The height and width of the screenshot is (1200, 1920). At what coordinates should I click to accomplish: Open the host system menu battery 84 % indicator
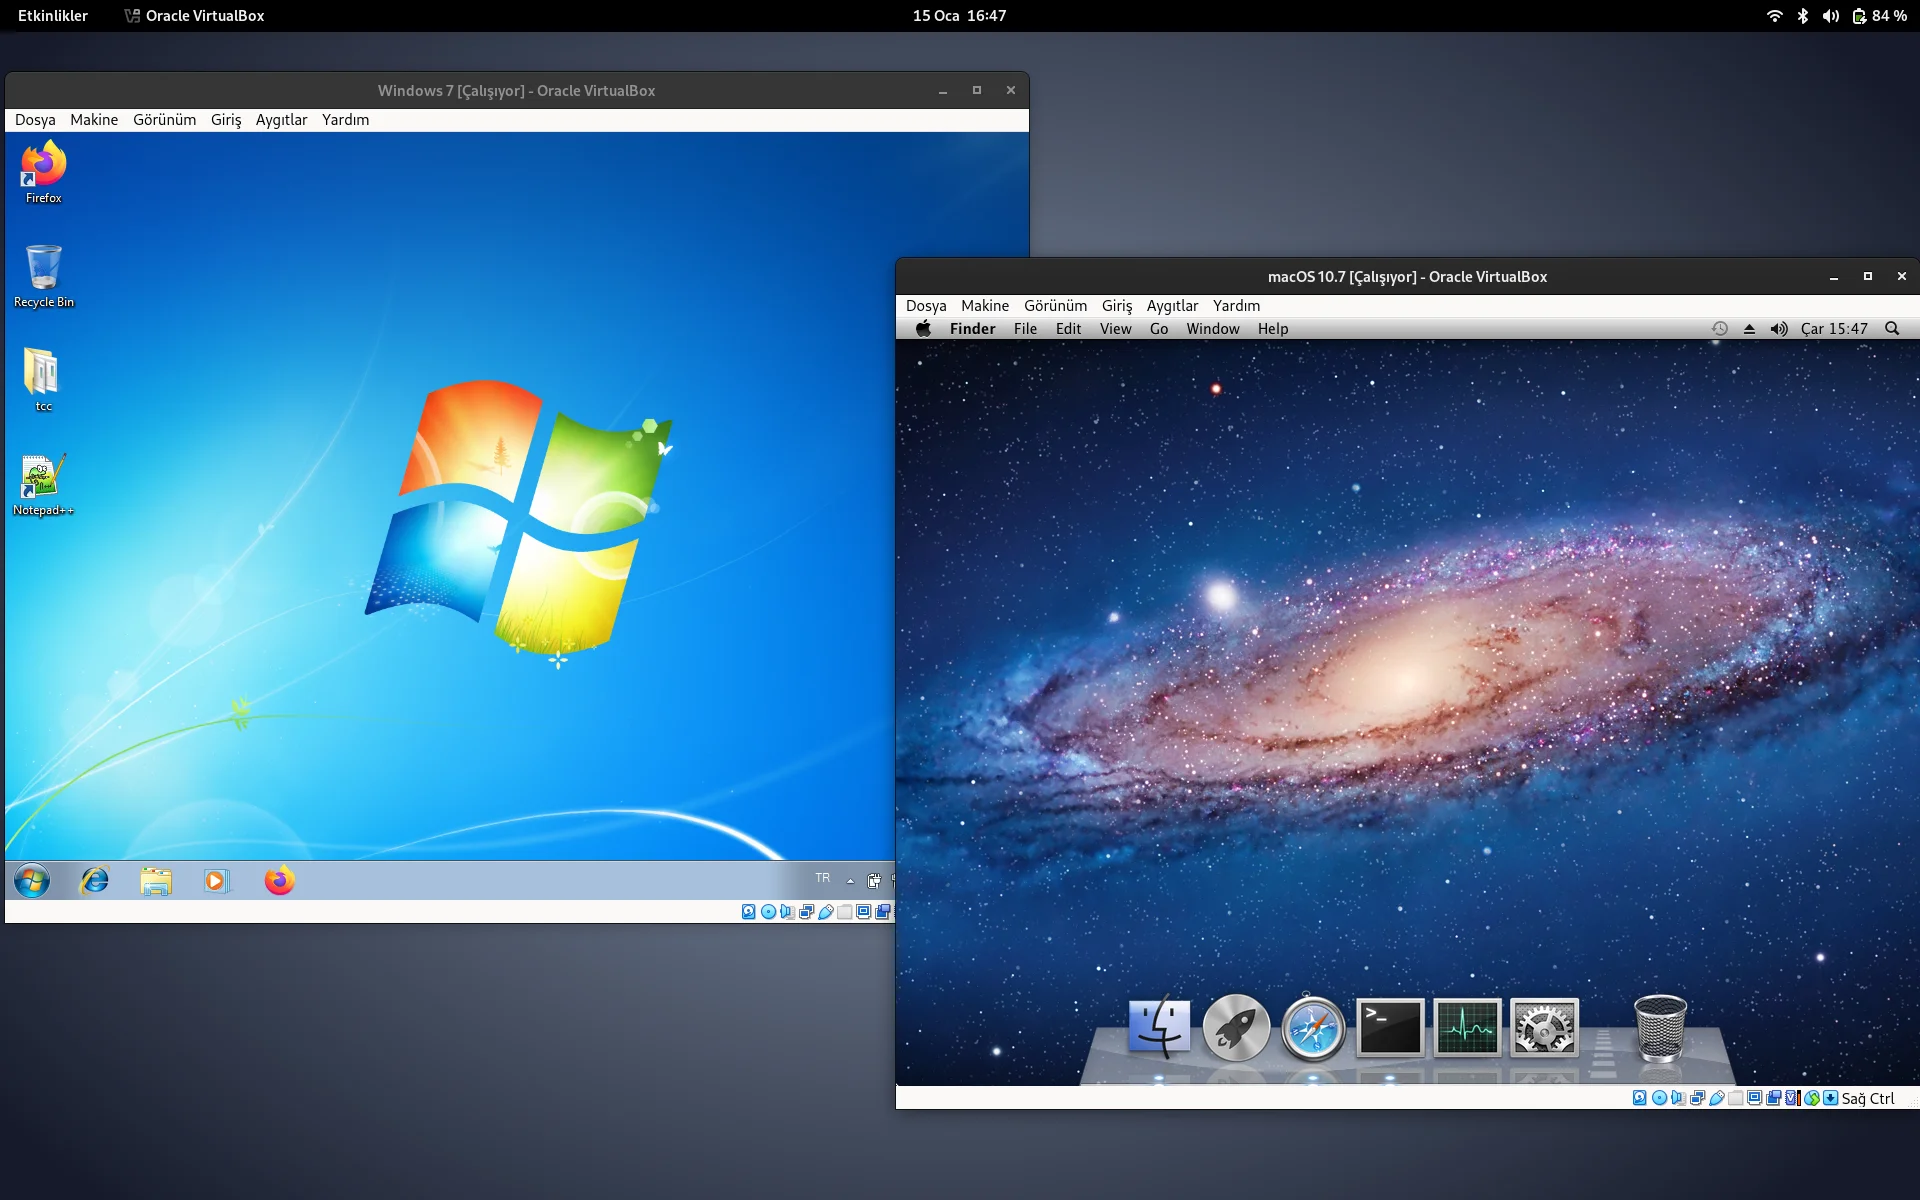click(1880, 16)
